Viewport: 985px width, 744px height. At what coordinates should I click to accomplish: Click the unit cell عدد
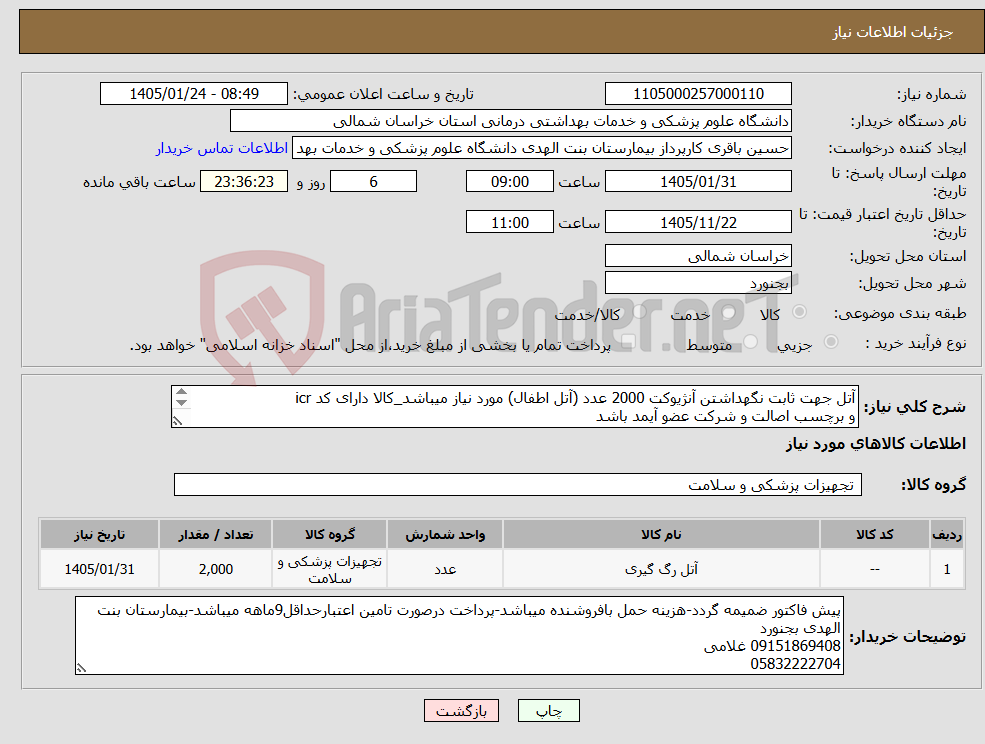point(445,569)
